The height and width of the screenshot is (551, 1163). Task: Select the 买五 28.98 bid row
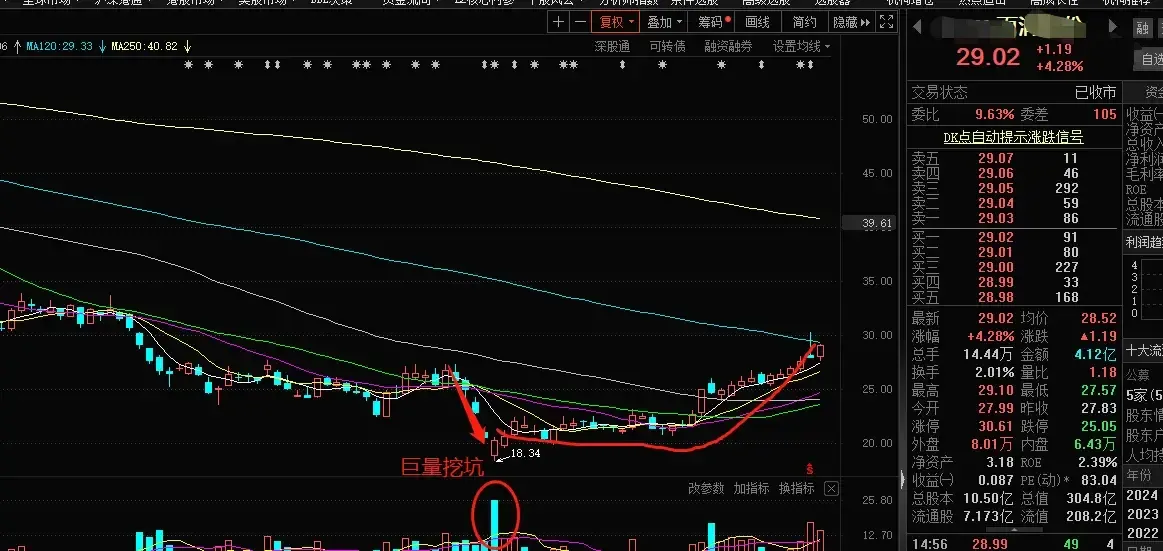pos(1013,297)
